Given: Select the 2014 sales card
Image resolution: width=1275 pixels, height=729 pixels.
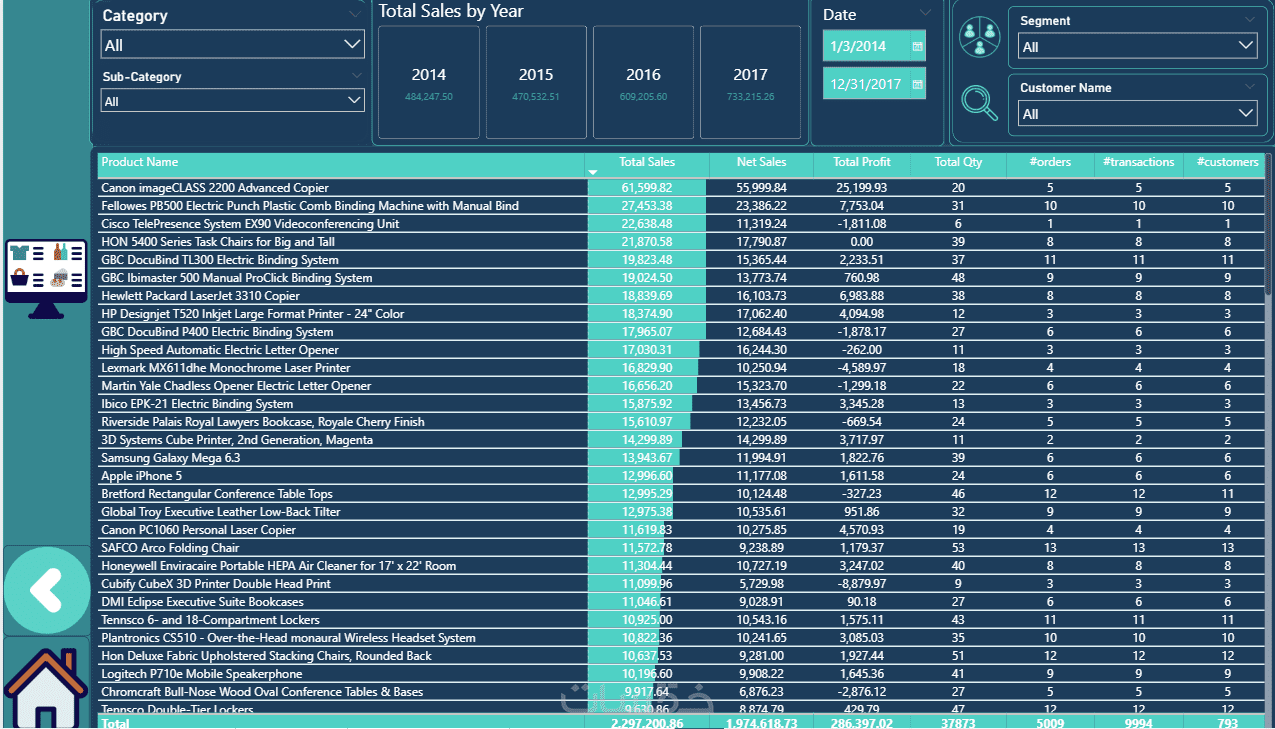Looking at the screenshot, I should tap(429, 82).
